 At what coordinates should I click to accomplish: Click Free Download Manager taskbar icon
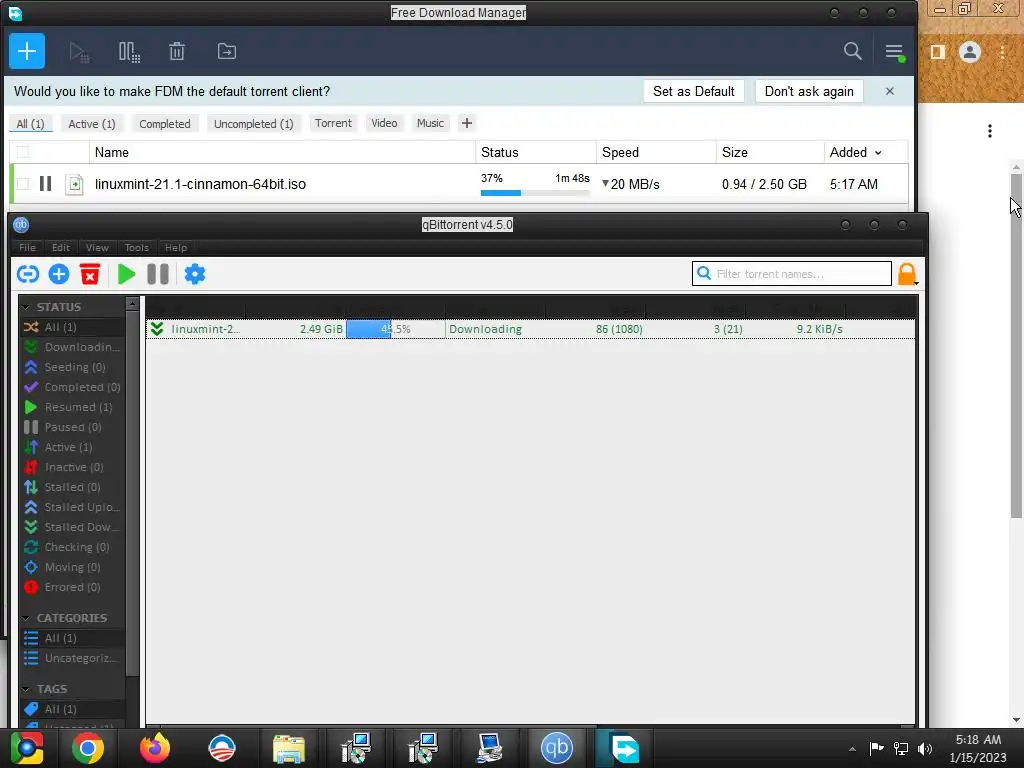pyautogui.click(x=624, y=748)
